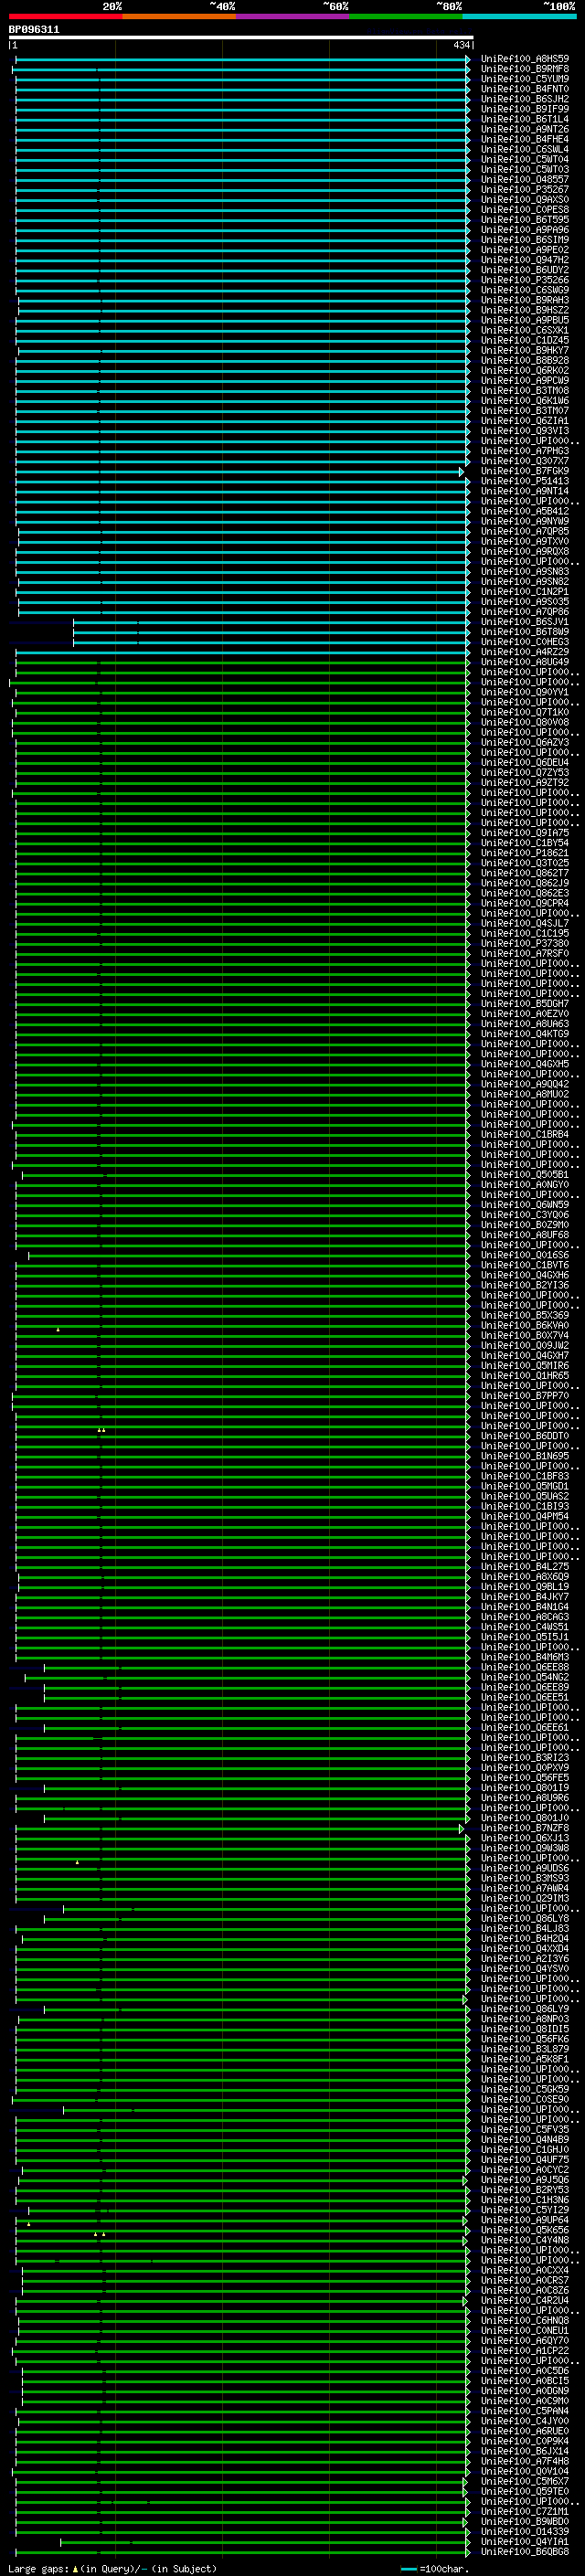Click the orange ~40% identity legend segment

tap(179, 16)
